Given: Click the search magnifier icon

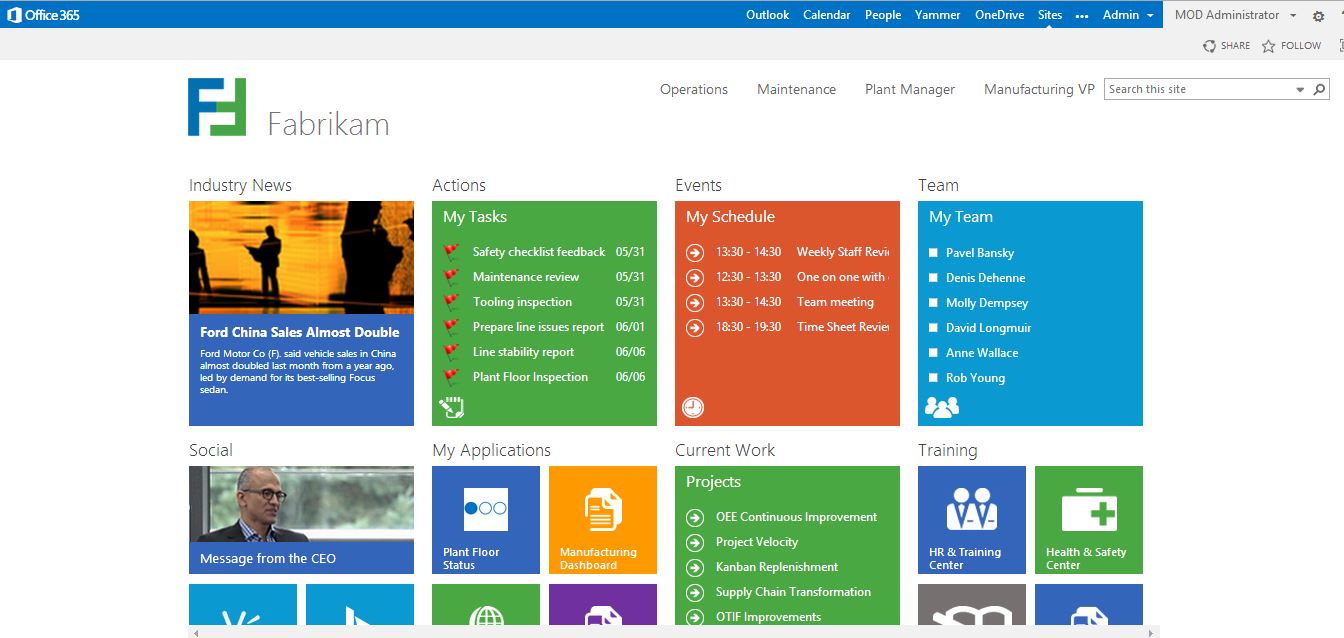Looking at the screenshot, I should (1319, 89).
